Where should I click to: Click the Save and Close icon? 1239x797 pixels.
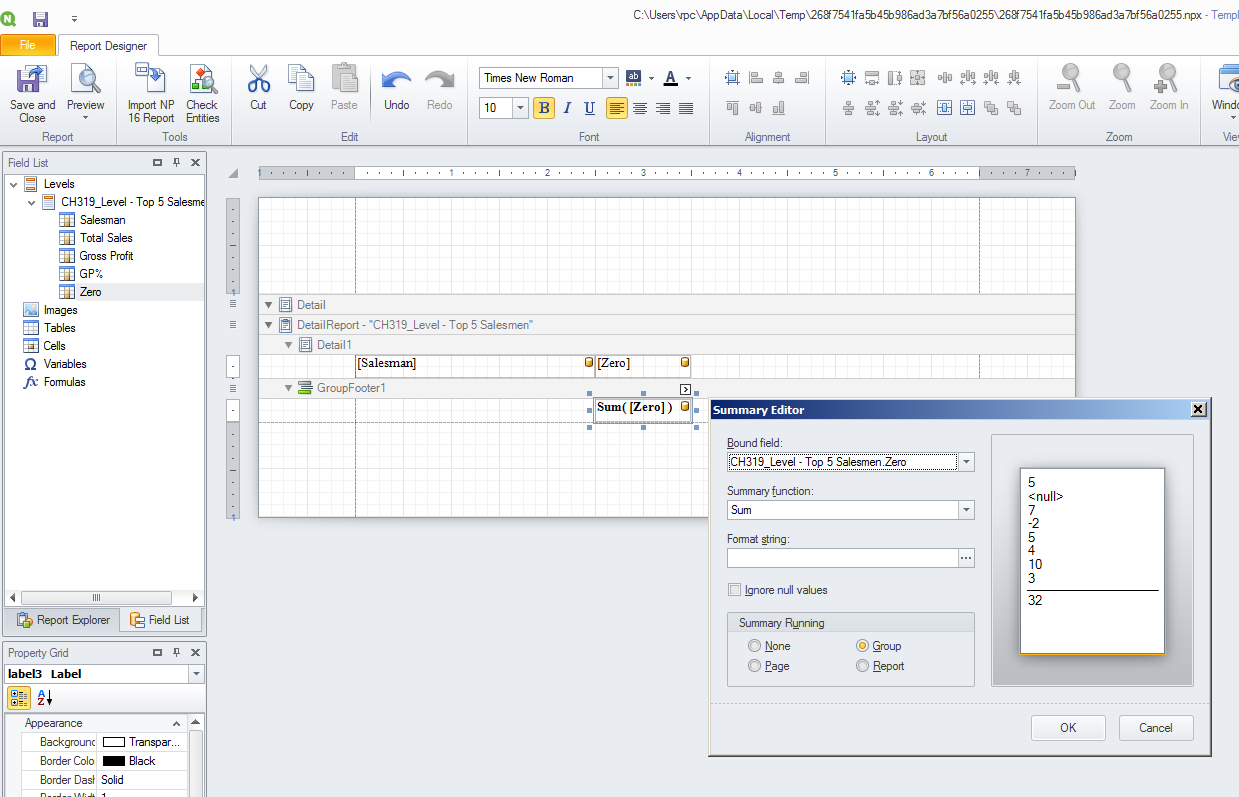[x=32, y=80]
